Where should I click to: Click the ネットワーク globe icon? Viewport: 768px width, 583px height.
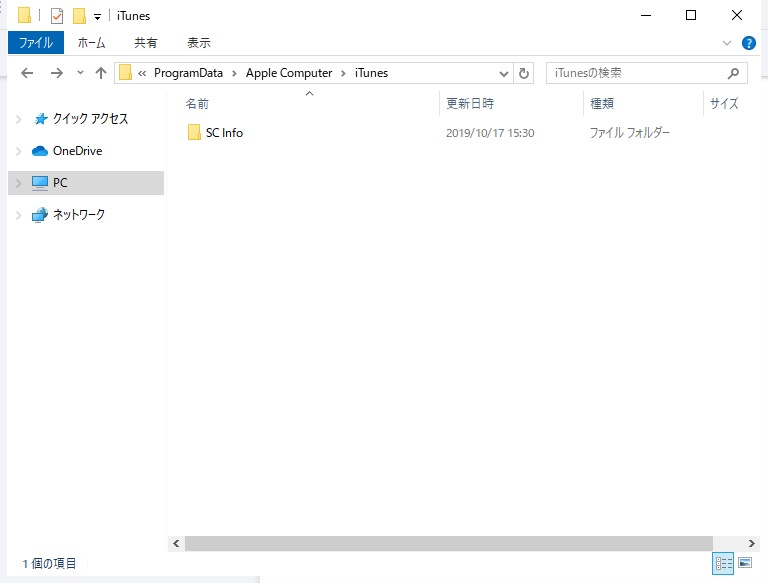[40, 215]
